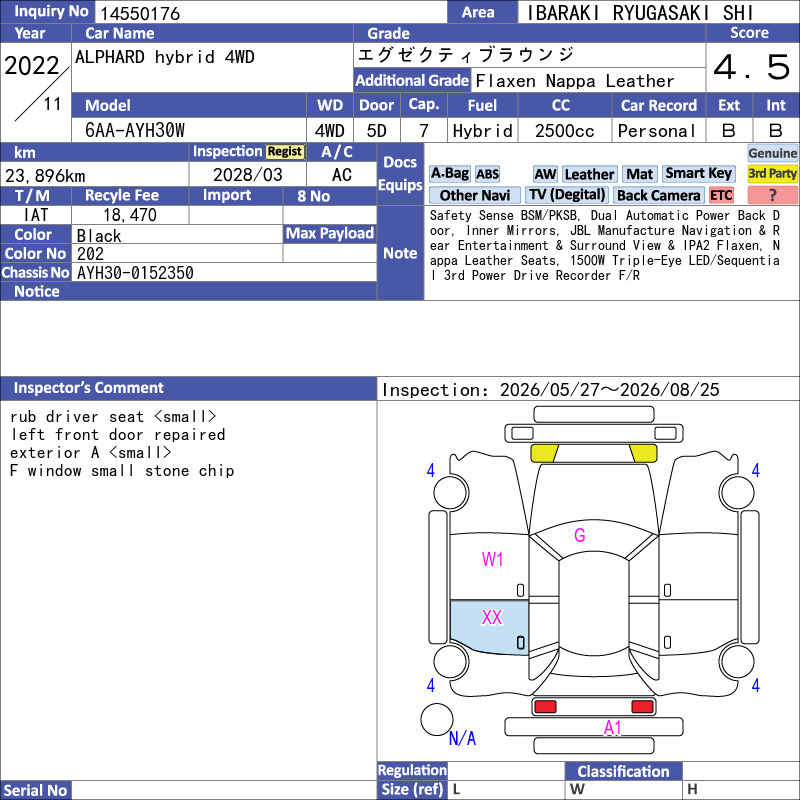Click the N/A spare tire label
Image resolution: width=800 pixels, height=800 pixels.
pyautogui.click(x=462, y=738)
